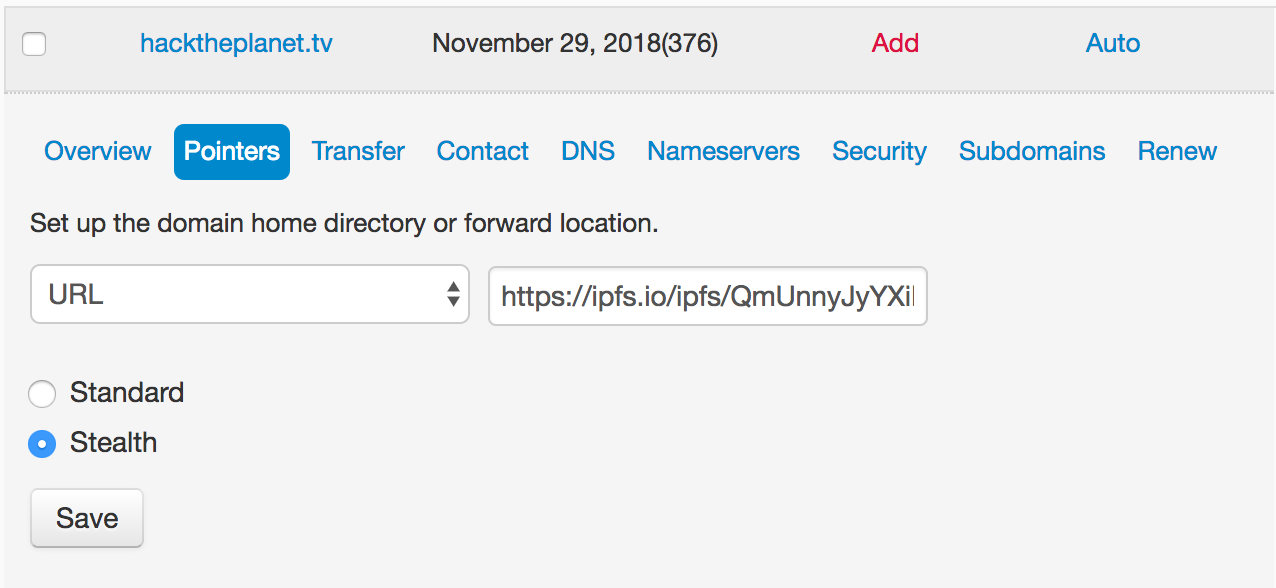Viewport: 1276px width, 588px height.
Task: View the Subdomains tab
Action: coord(1032,151)
